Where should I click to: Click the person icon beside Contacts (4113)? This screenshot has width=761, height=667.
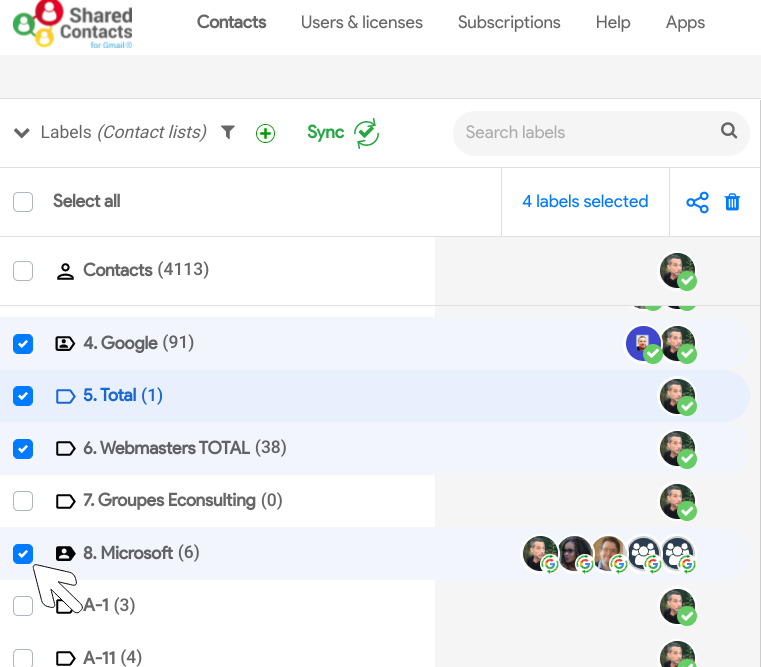(x=65, y=271)
